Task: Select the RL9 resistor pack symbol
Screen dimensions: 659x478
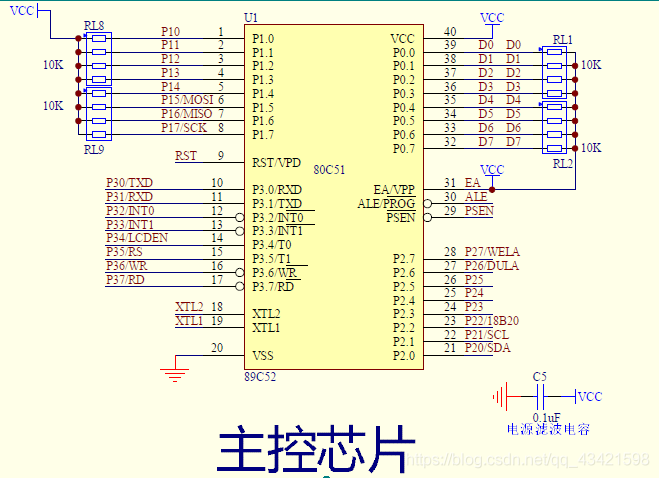Action: tap(99, 114)
